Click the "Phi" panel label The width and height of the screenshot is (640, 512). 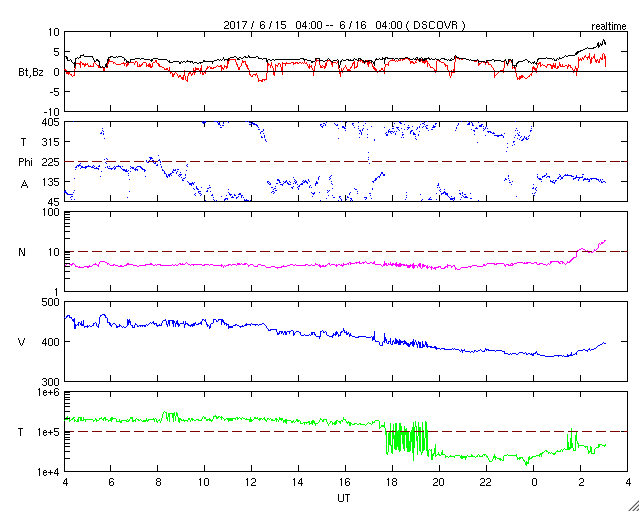click(24, 162)
